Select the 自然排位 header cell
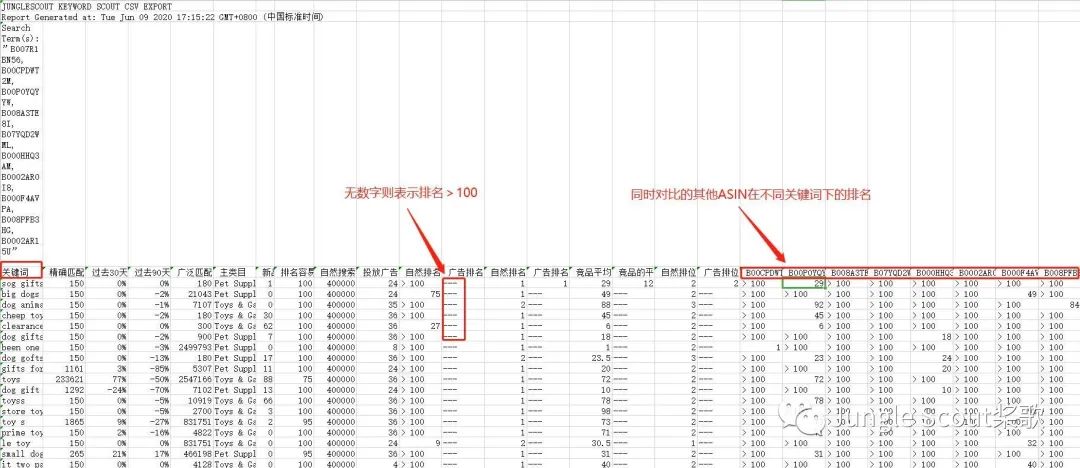This screenshot has height=468, width=1080. click(x=678, y=273)
